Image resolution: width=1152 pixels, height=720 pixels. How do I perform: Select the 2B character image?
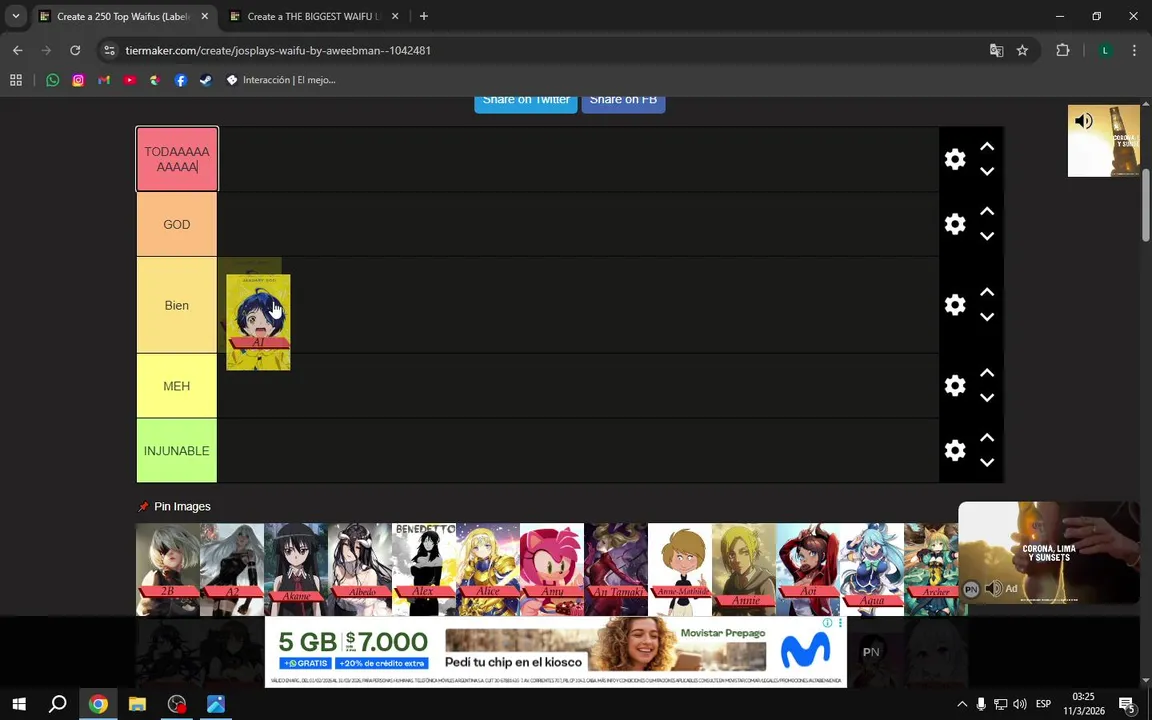[x=168, y=569]
